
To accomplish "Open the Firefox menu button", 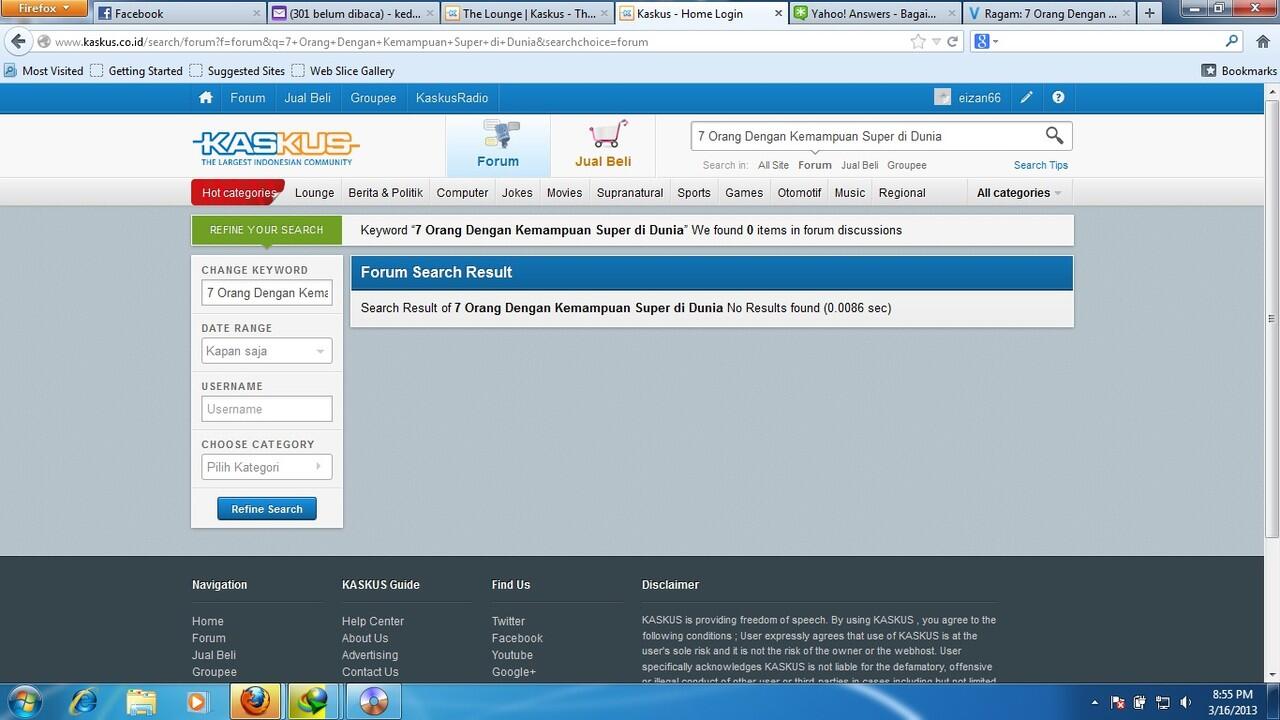I will pyautogui.click(x=44, y=9).
